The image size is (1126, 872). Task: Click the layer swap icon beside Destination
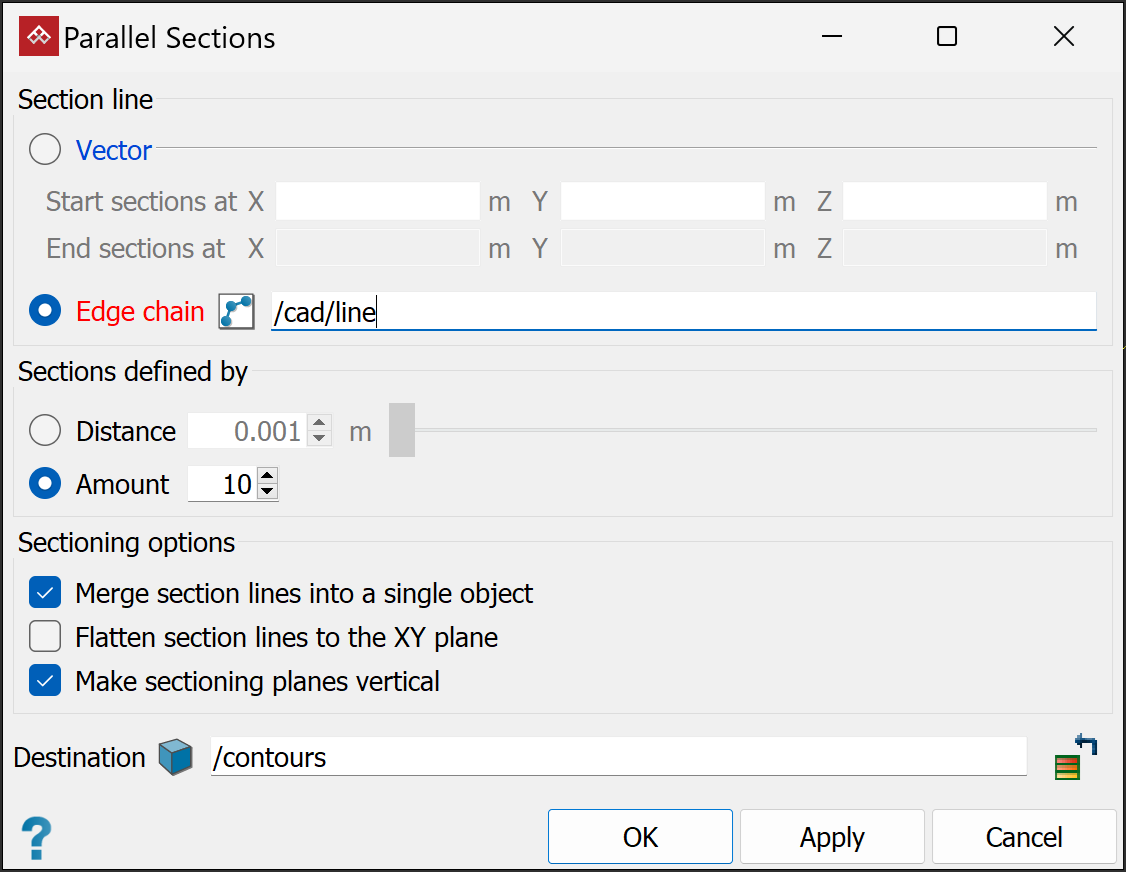tap(1075, 757)
